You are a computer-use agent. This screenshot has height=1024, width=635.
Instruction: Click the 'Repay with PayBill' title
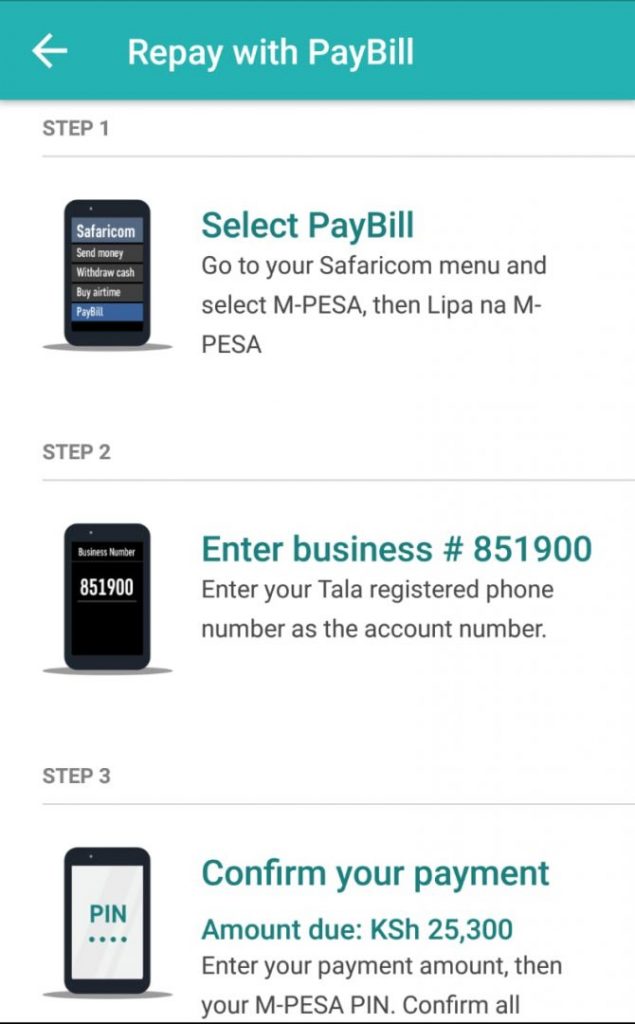[x=270, y=52]
